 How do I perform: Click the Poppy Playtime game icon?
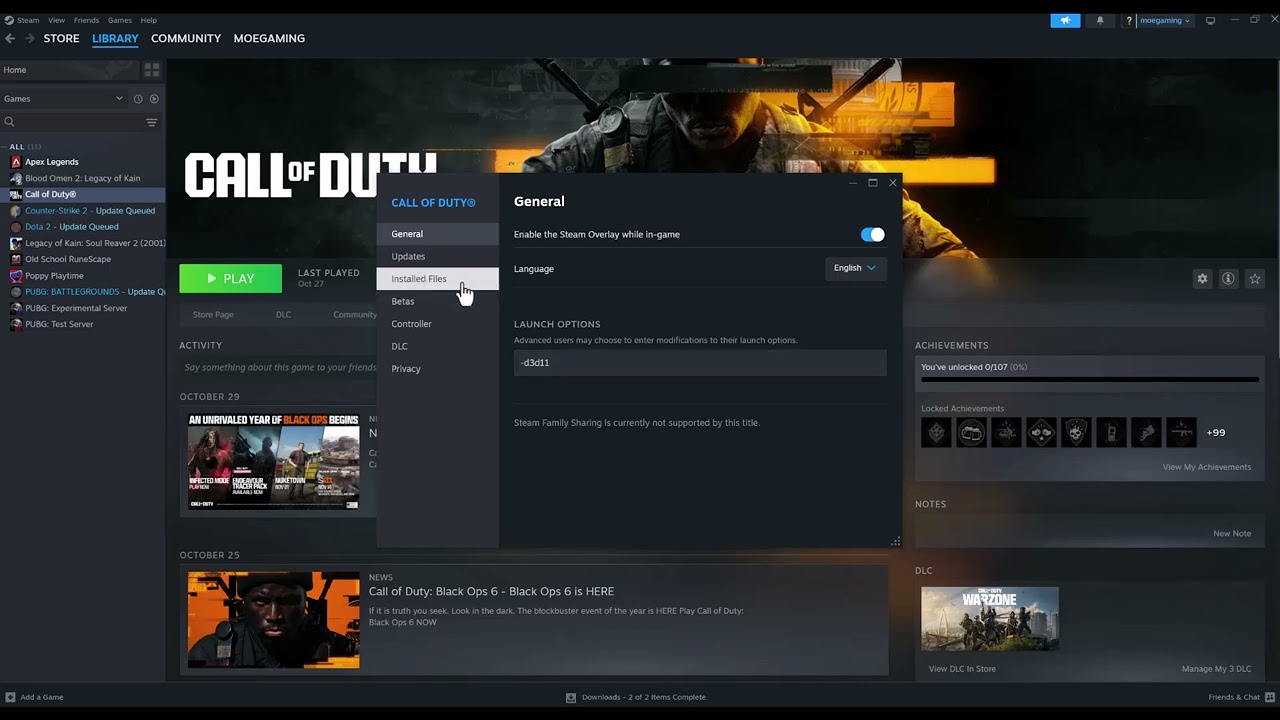pyautogui.click(x=16, y=276)
